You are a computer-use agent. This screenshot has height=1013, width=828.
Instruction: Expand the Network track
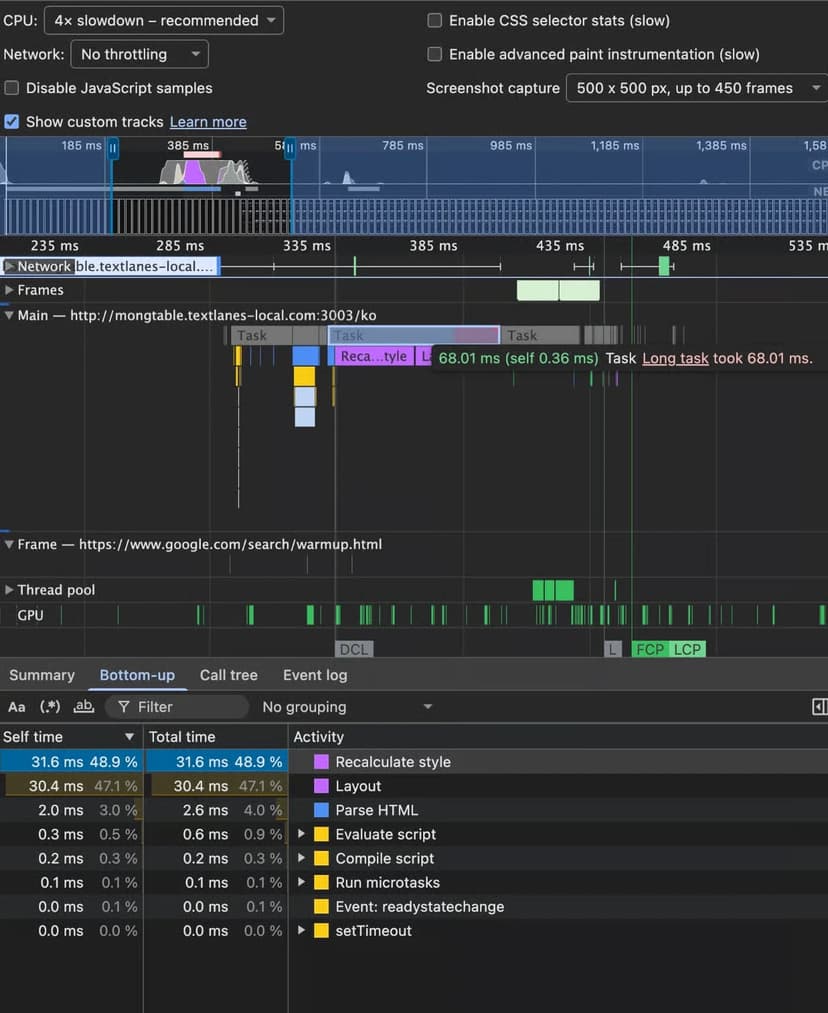tap(10, 266)
